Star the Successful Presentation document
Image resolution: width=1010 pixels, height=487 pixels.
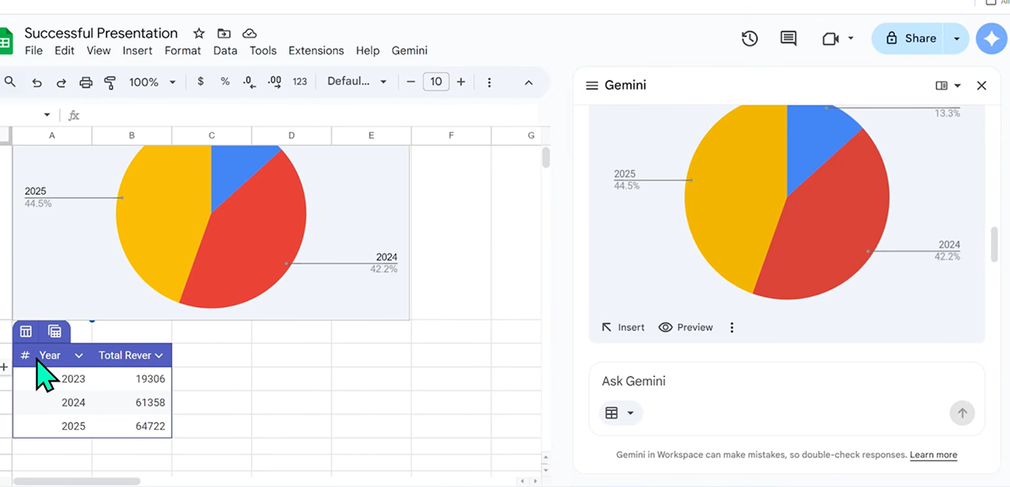[x=199, y=33]
